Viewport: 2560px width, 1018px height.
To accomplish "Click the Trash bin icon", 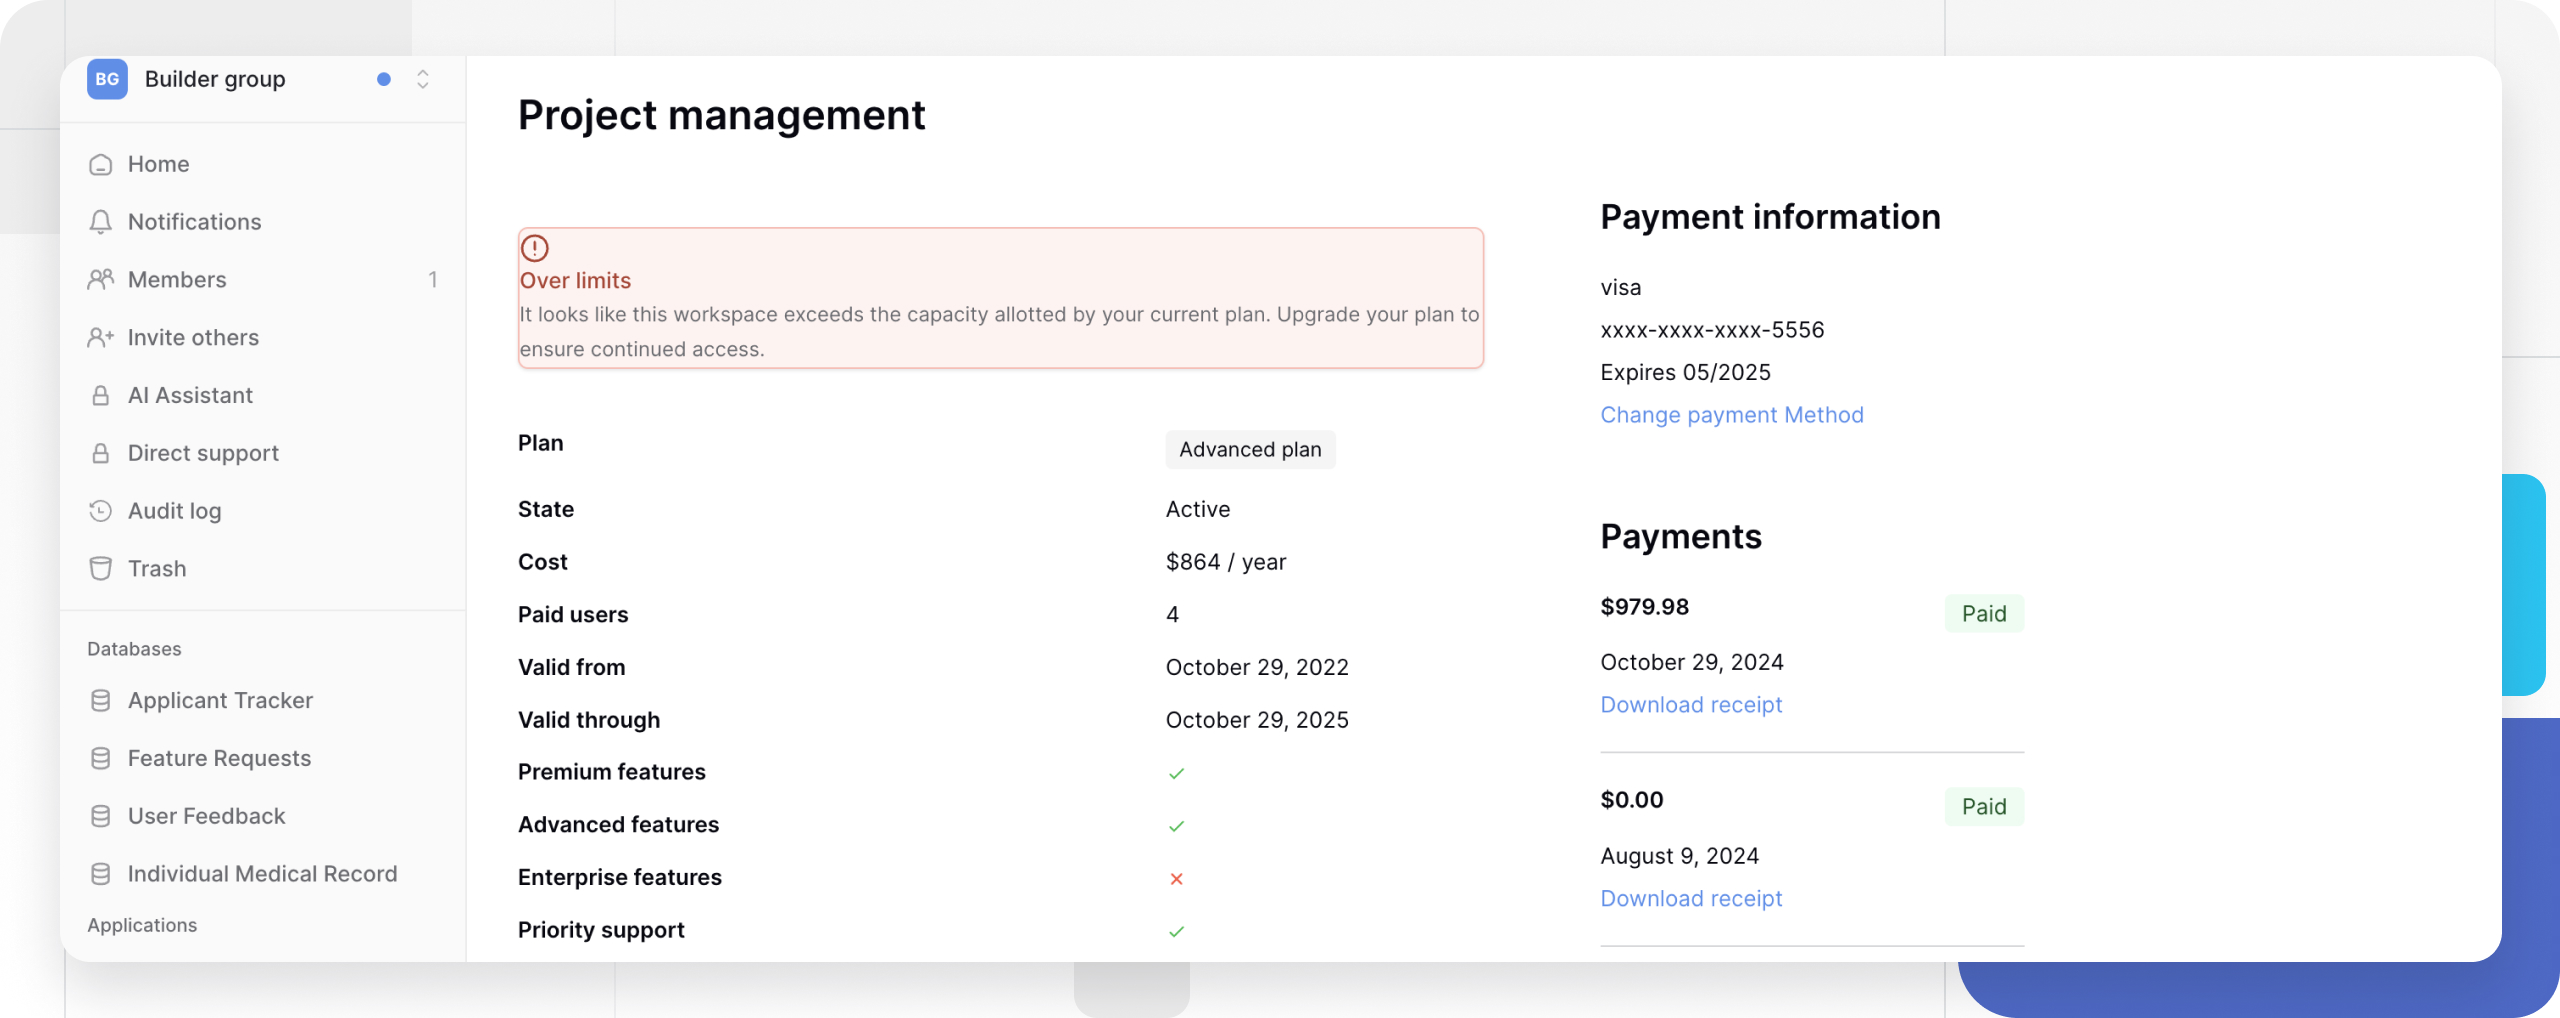I will click(x=100, y=569).
